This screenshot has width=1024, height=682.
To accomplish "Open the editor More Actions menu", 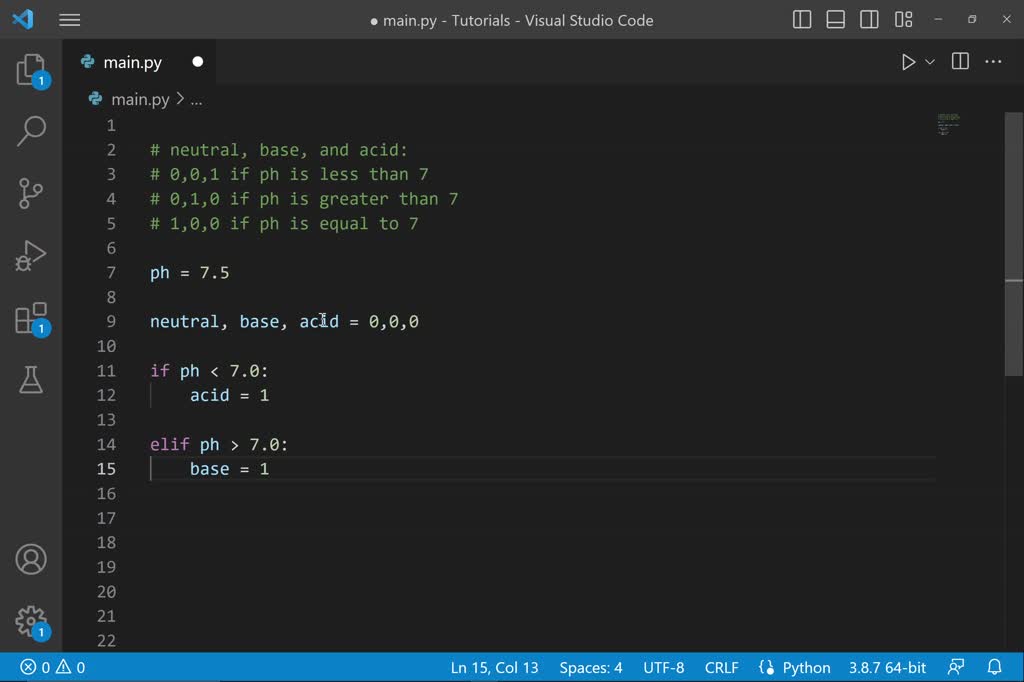I will pyautogui.click(x=993, y=62).
